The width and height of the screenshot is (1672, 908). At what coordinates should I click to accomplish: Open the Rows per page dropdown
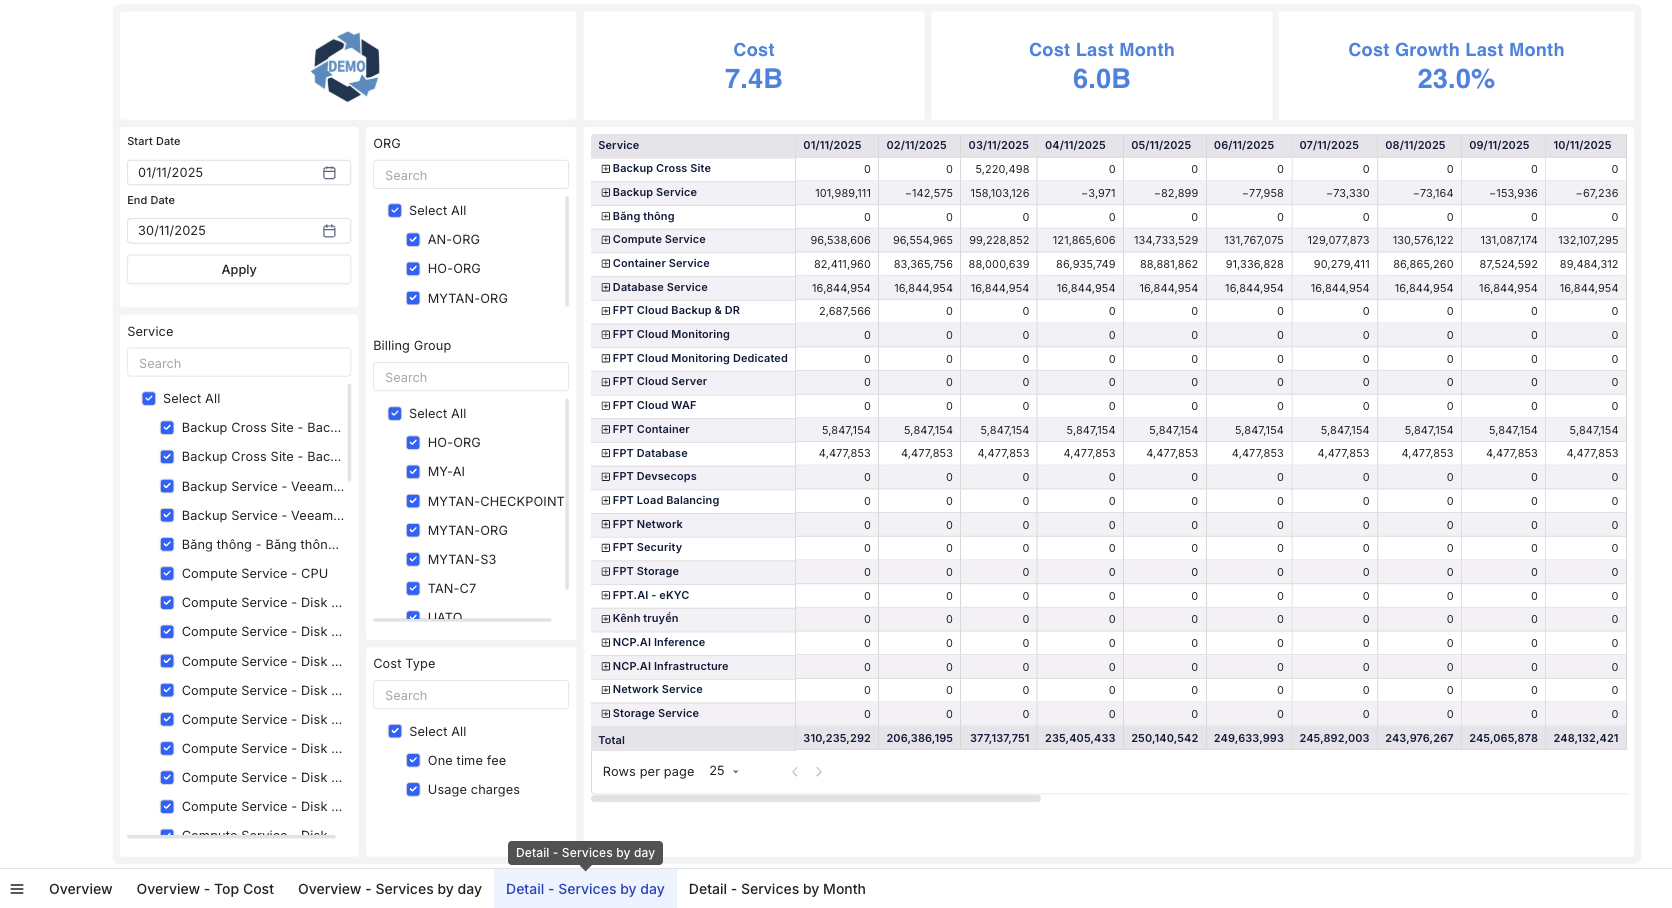point(722,771)
